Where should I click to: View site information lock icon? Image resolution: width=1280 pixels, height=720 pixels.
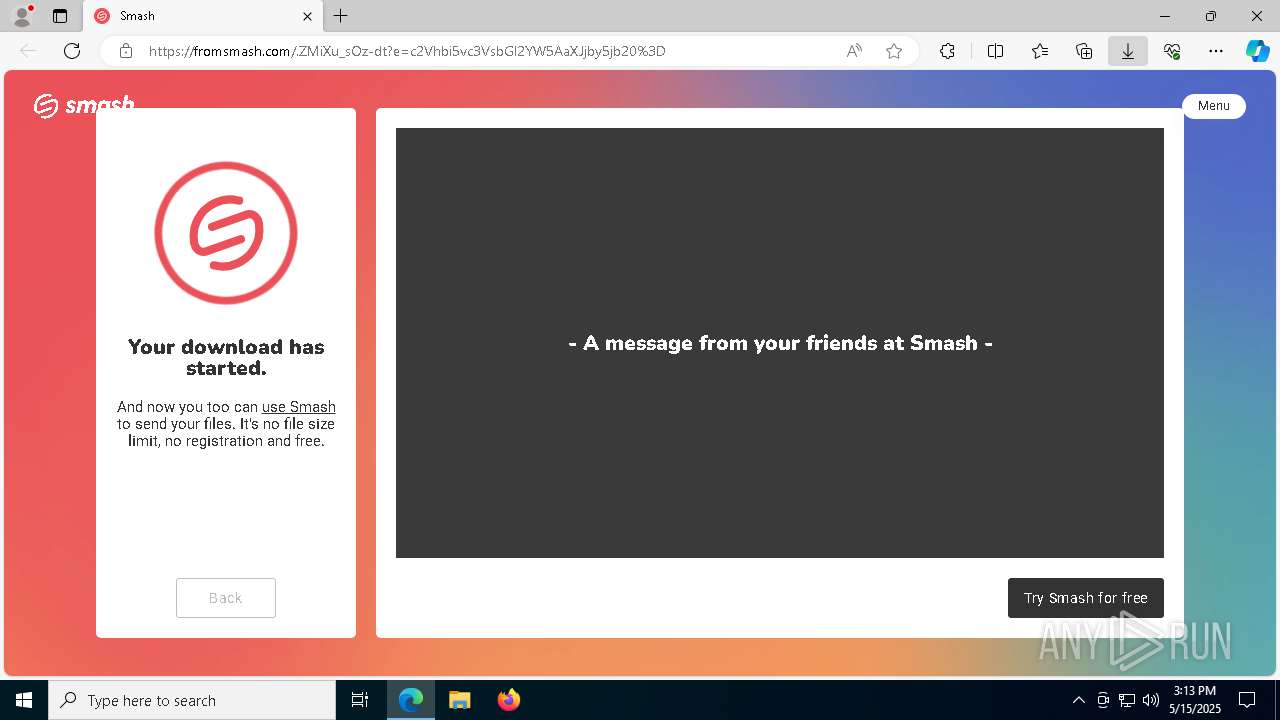tap(126, 51)
